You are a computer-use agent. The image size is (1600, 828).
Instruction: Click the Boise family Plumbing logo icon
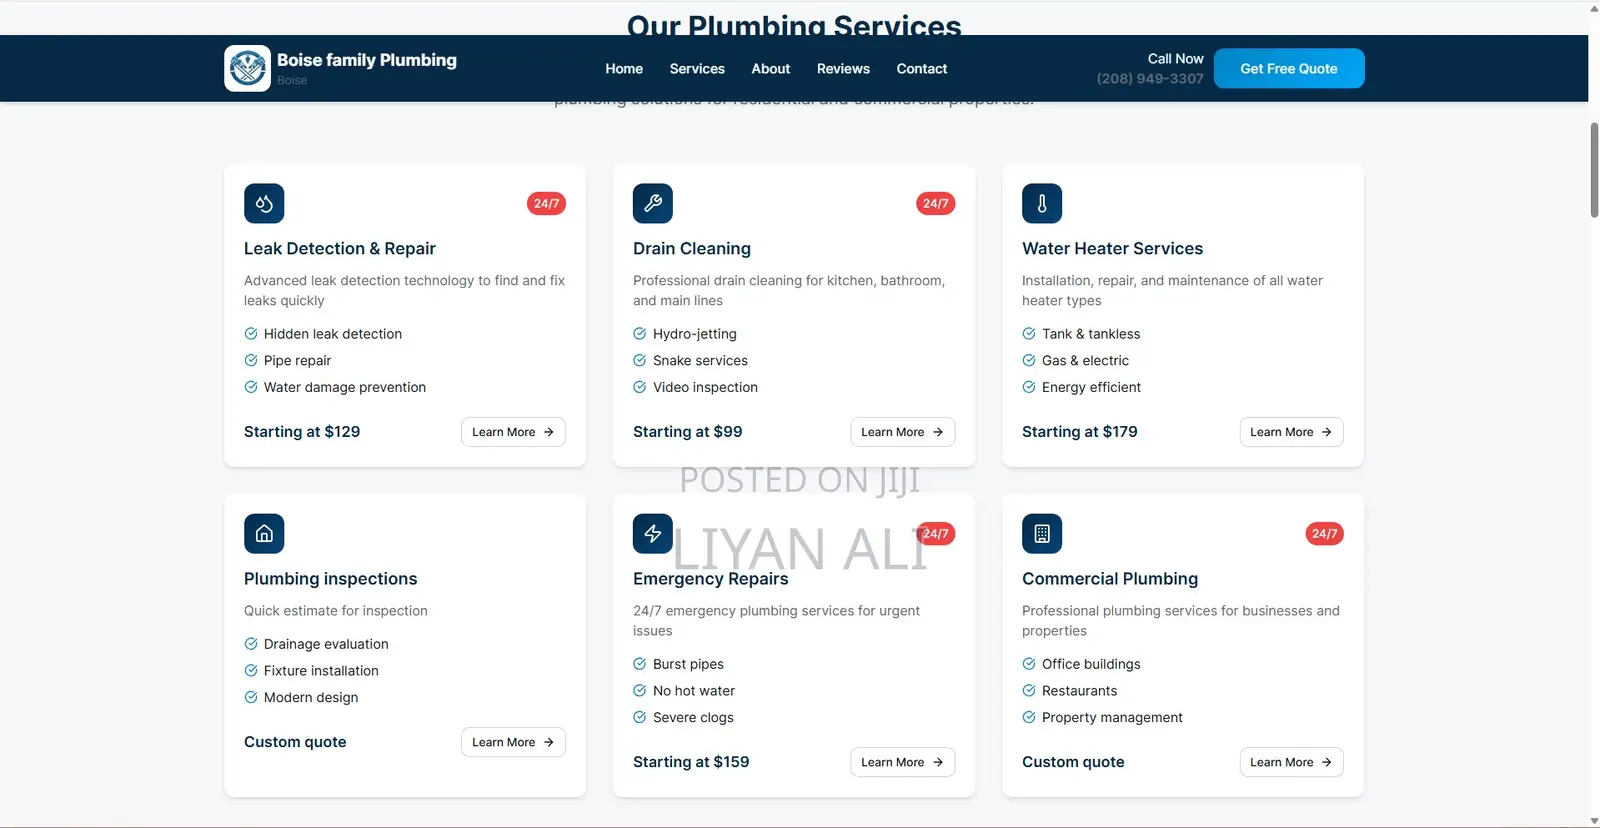coord(247,68)
